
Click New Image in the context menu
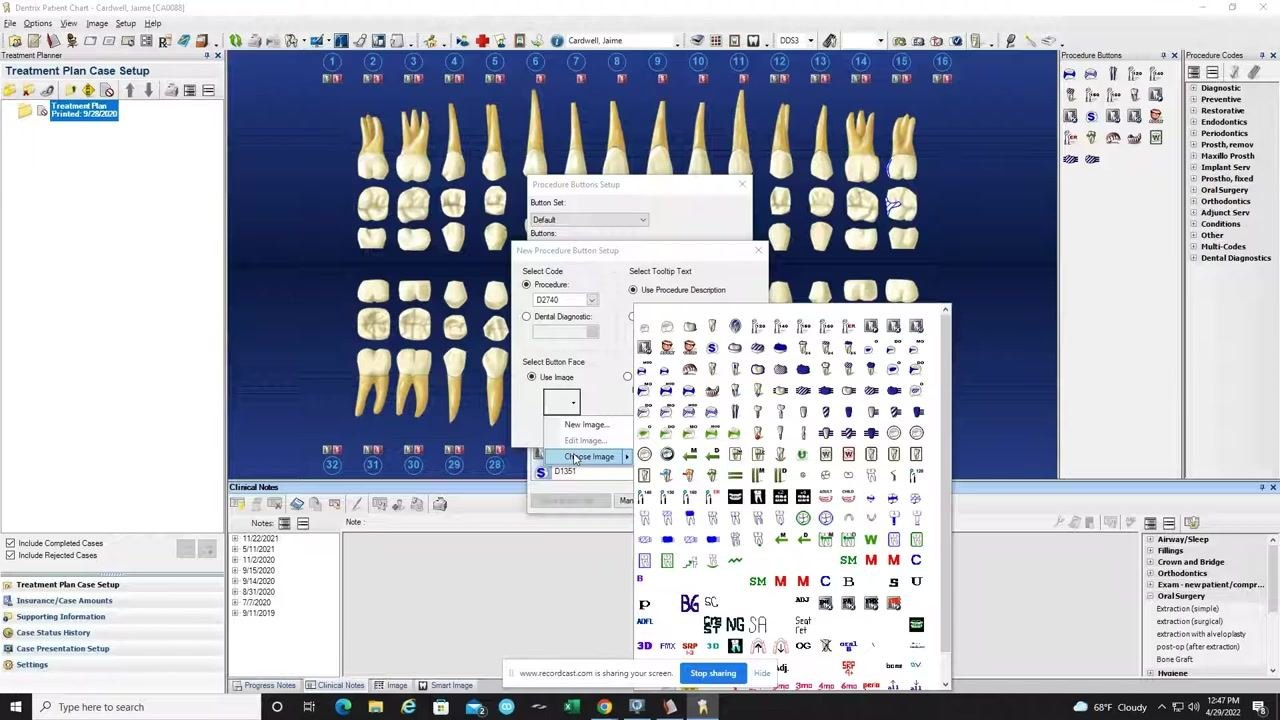pos(586,425)
